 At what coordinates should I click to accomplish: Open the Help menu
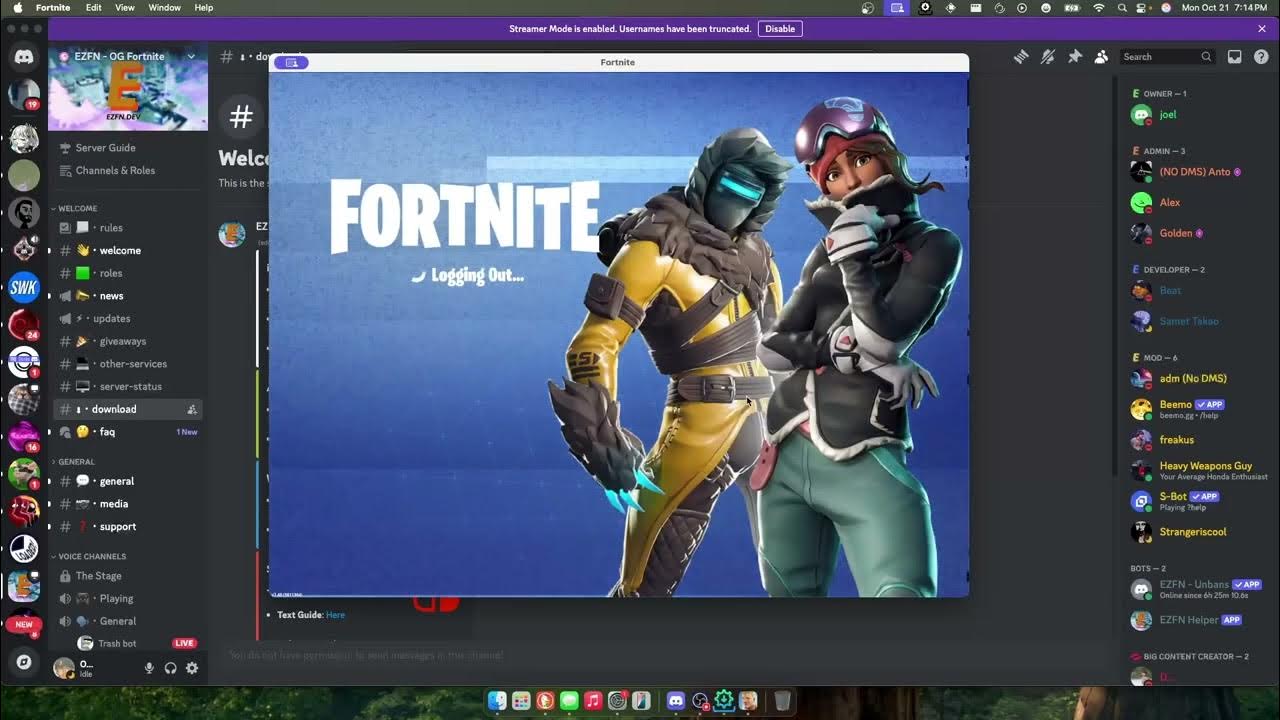pos(203,7)
